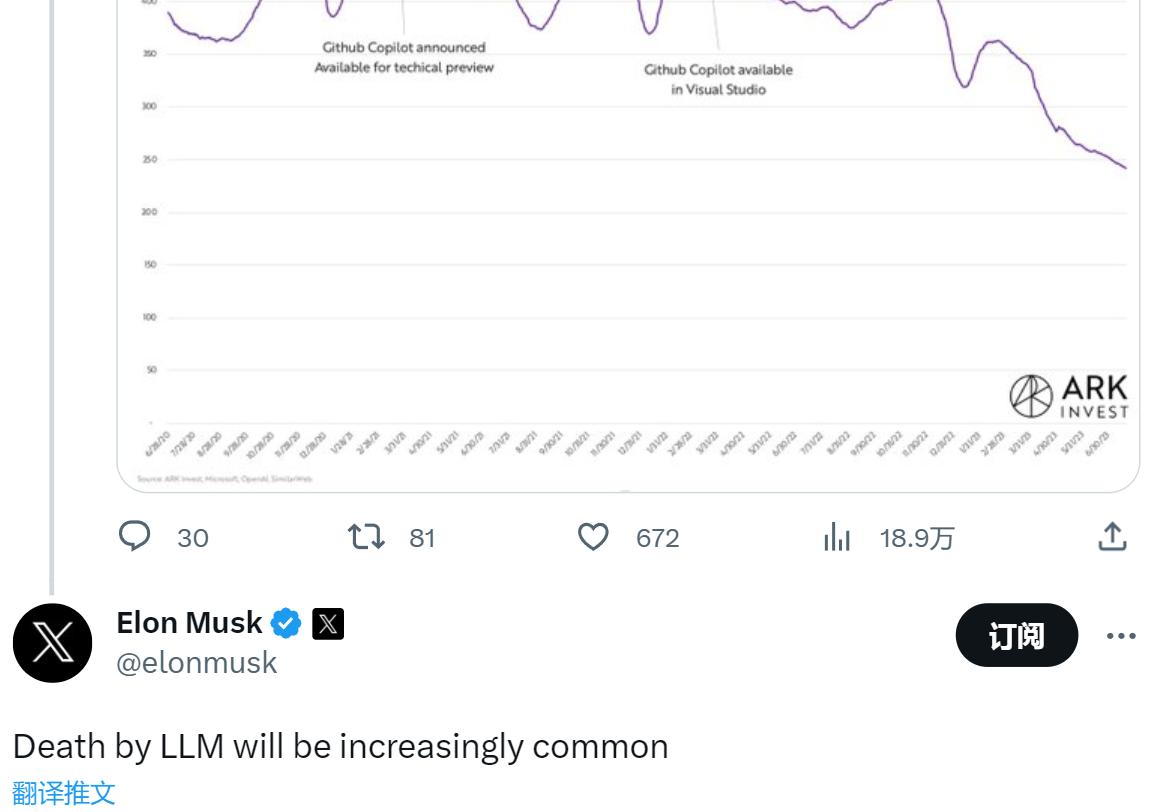Open the three-dot more options menu

1121,635
